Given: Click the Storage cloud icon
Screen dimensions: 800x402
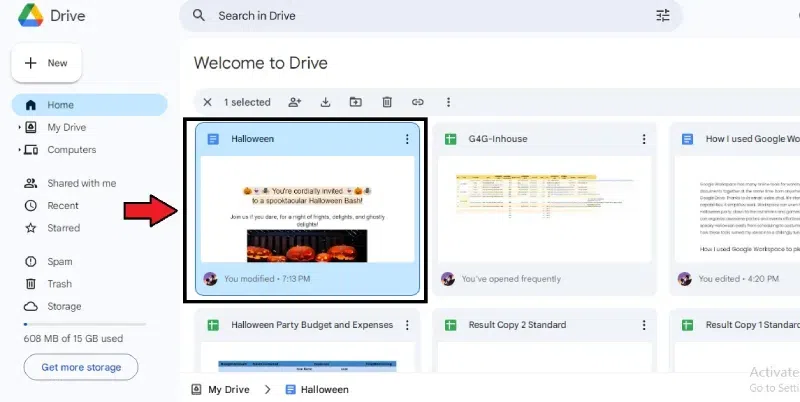Looking at the screenshot, I should (x=31, y=307).
